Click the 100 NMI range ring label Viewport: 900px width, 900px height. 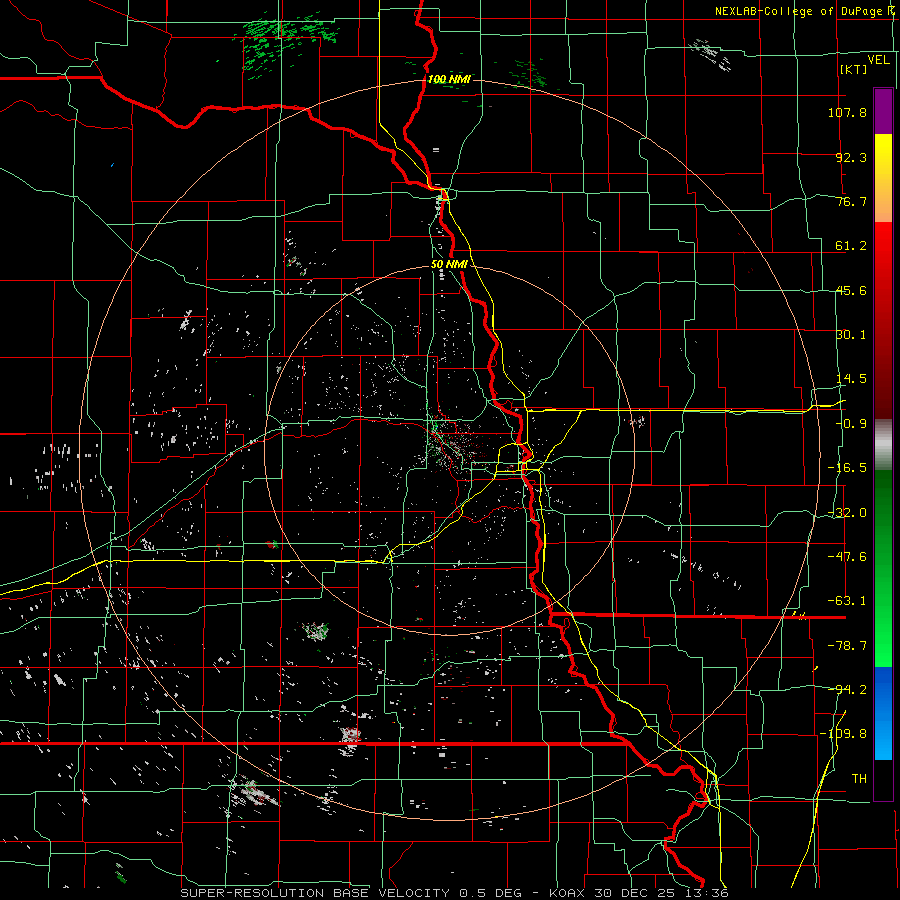tap(449, 79)
